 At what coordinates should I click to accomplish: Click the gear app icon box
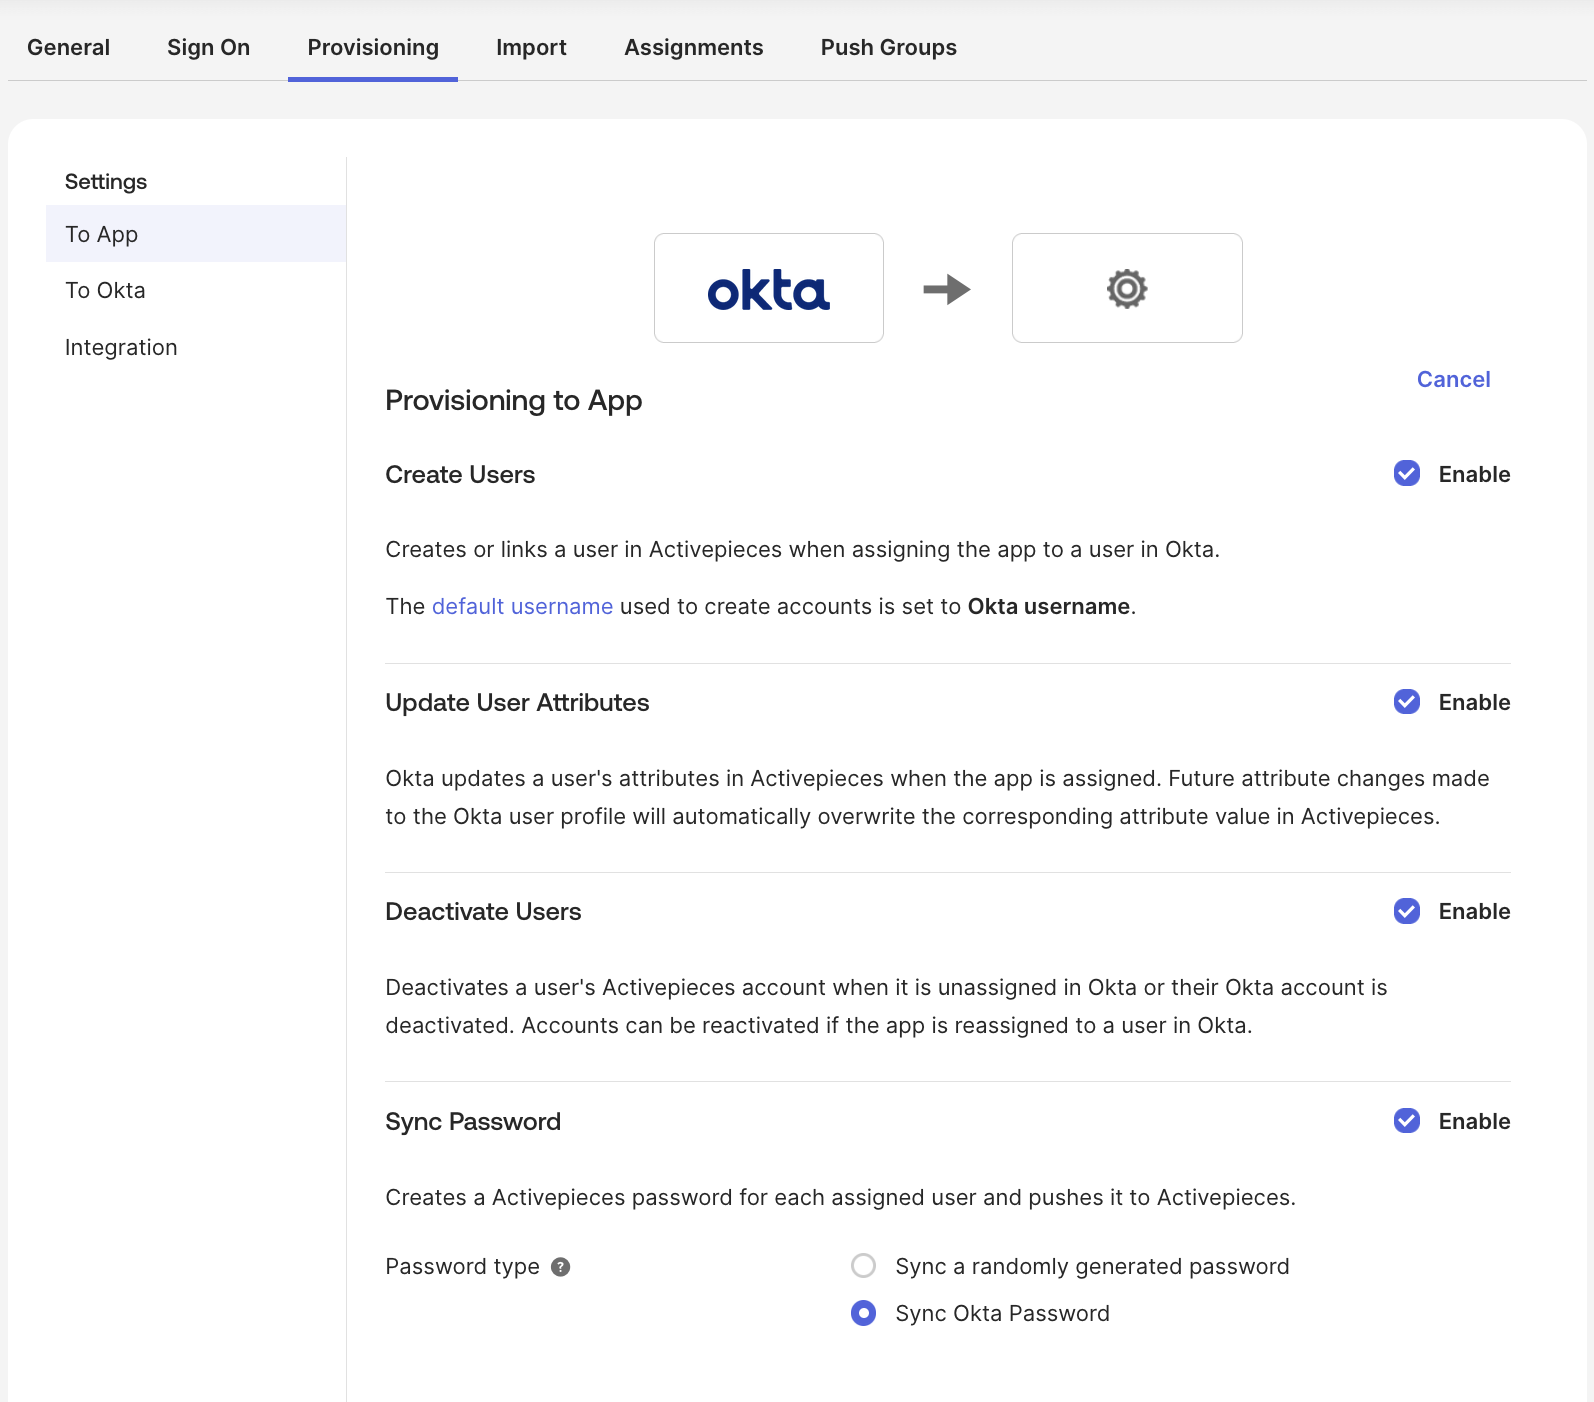click(x=1127, y=288)
